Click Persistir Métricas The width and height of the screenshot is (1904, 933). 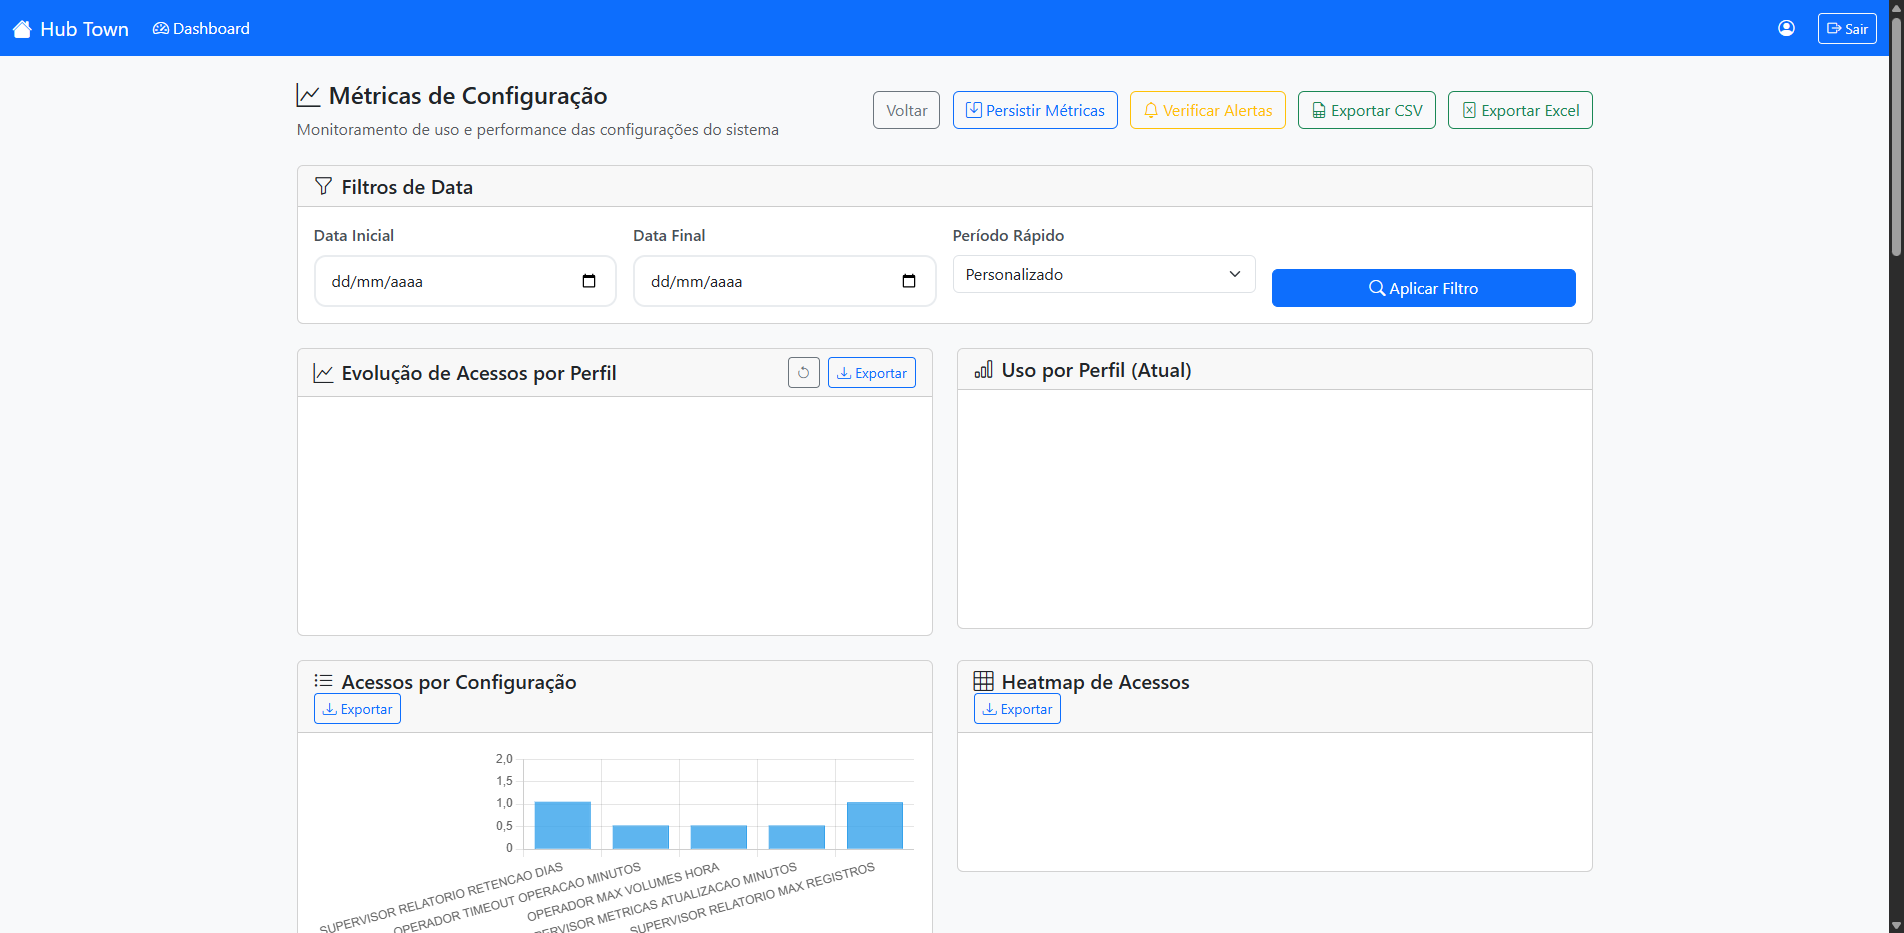click(x=1034, y=110)
